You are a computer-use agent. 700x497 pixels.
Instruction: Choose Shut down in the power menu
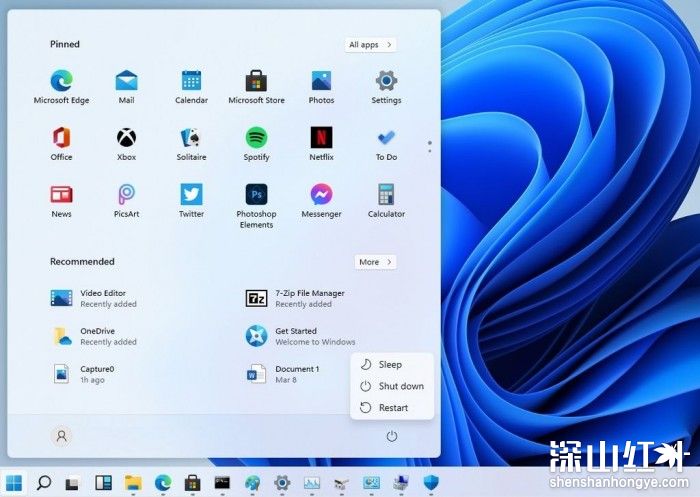[392, 386]
